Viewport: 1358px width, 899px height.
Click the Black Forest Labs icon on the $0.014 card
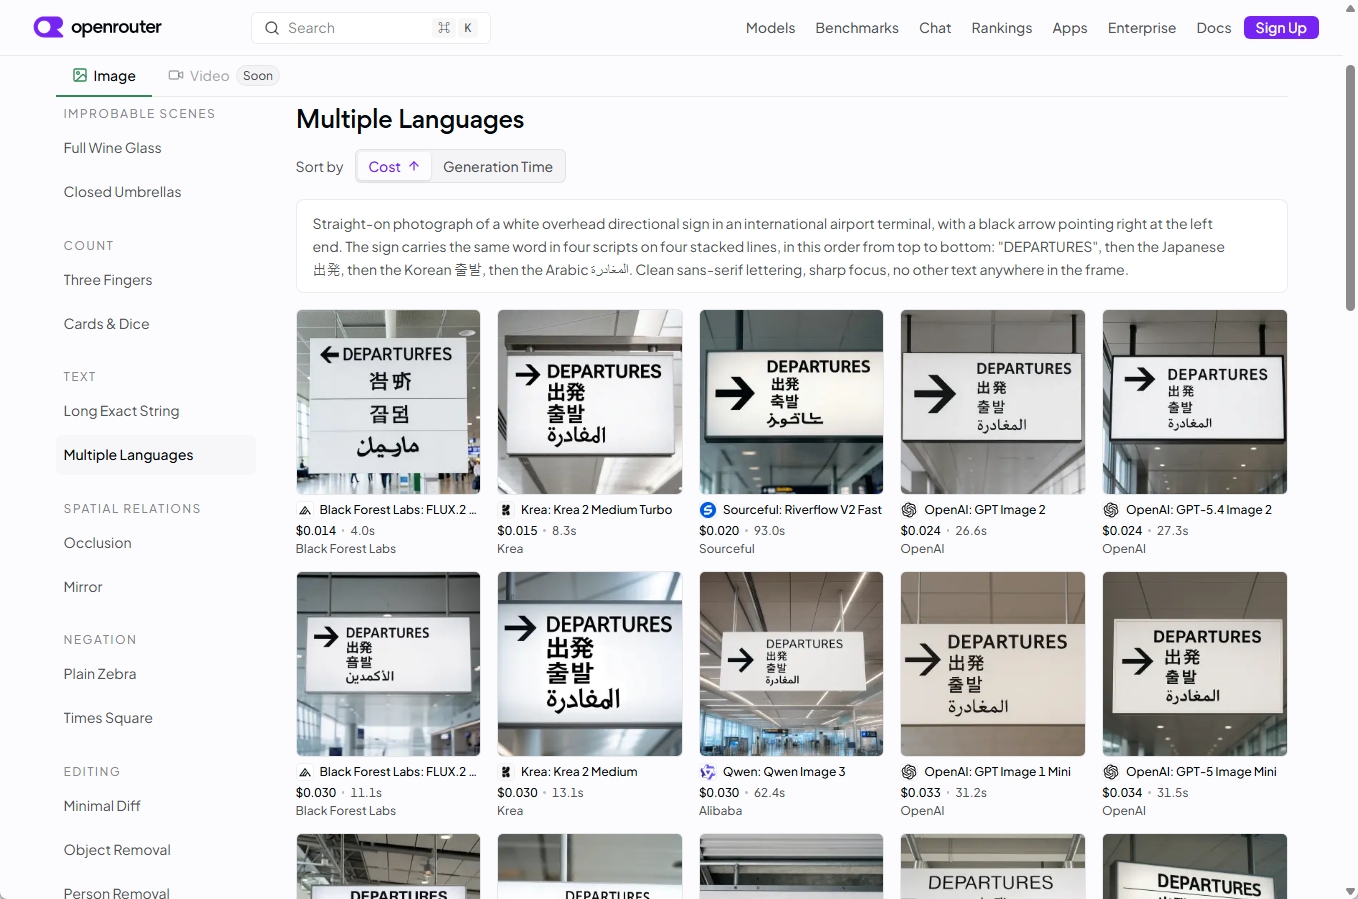point(305,510)
